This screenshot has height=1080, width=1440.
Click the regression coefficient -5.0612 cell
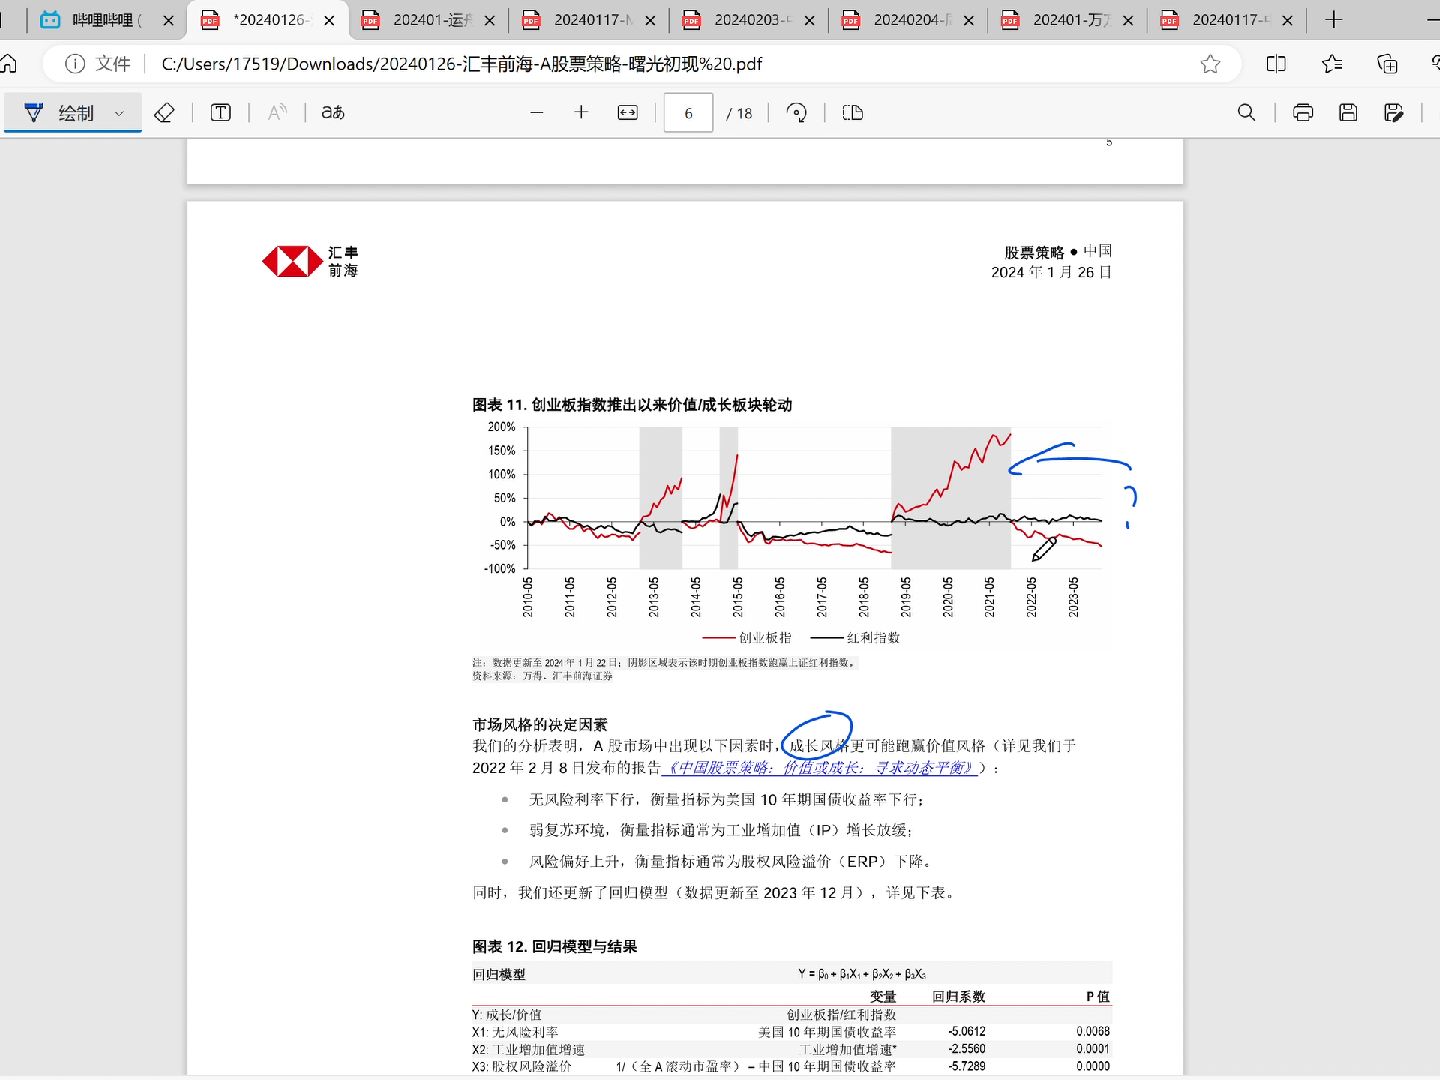(967, 1032)
